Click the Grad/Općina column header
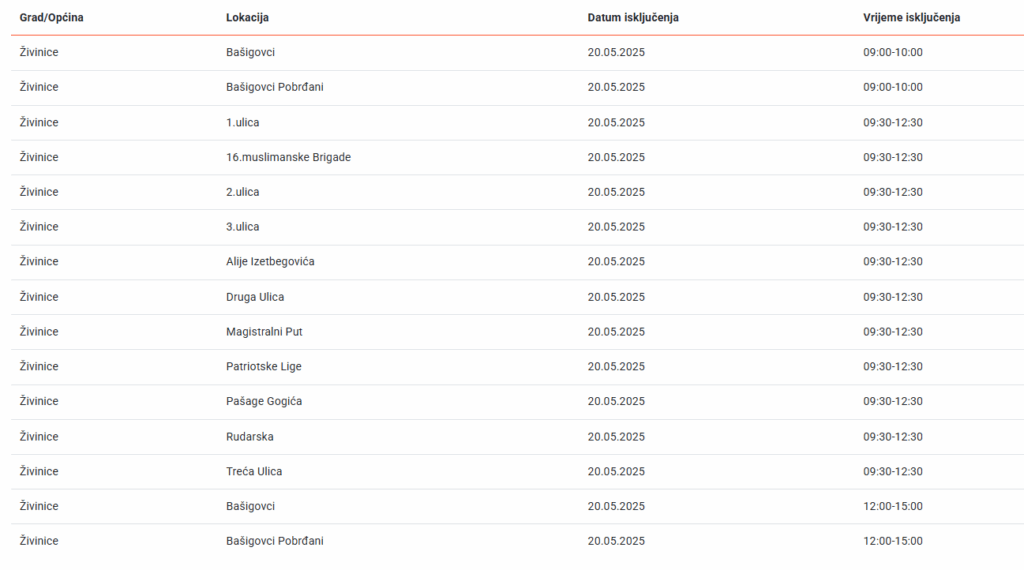Image resolution: width=1024 pixels, height=570 pixels. point(51,18)
